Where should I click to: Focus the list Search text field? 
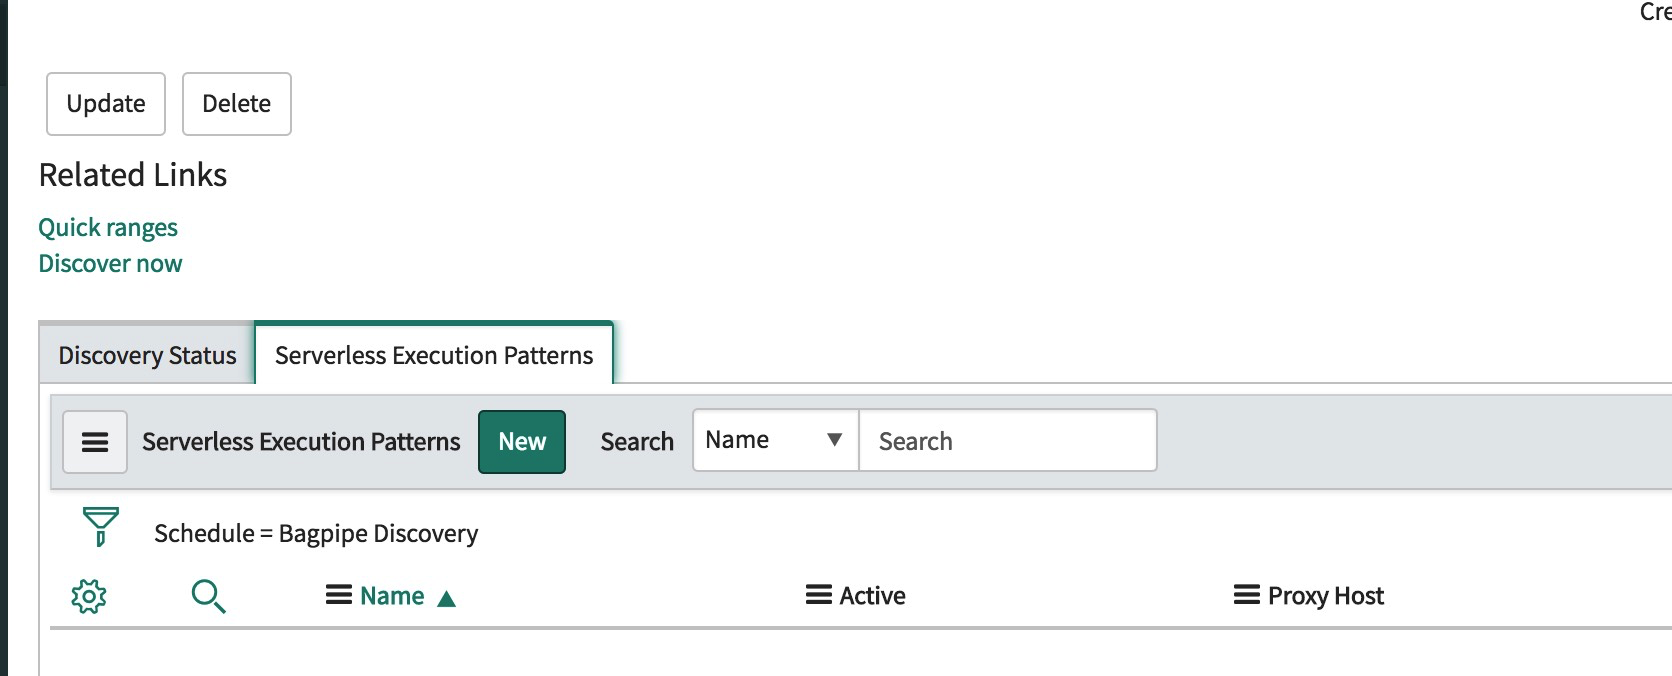[x=1008, y=440]
